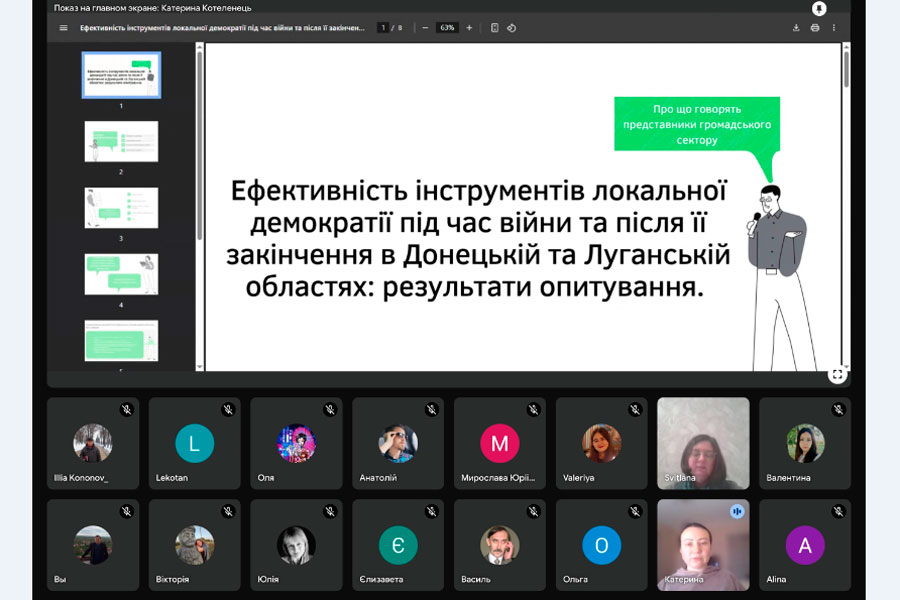Click the 63% zoom level field
This screenshot has height=600, width=900.
click(447, 28)
